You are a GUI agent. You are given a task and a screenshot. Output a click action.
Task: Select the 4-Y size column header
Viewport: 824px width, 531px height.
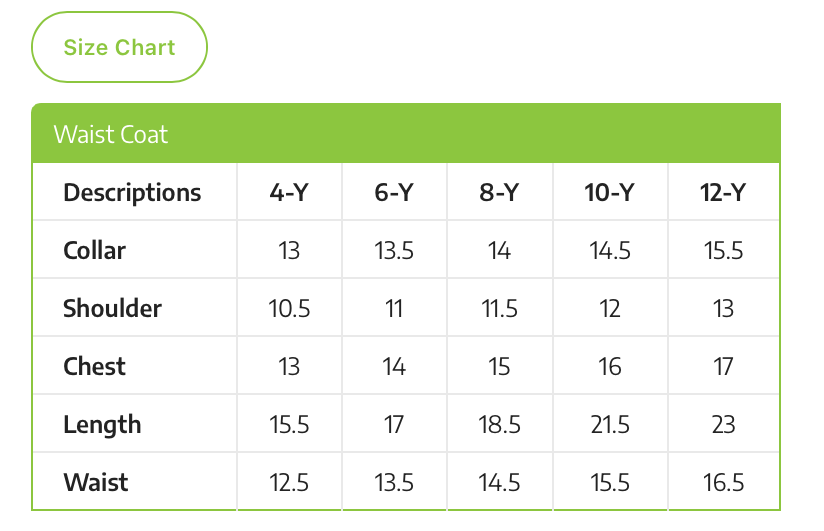(289, 192)
